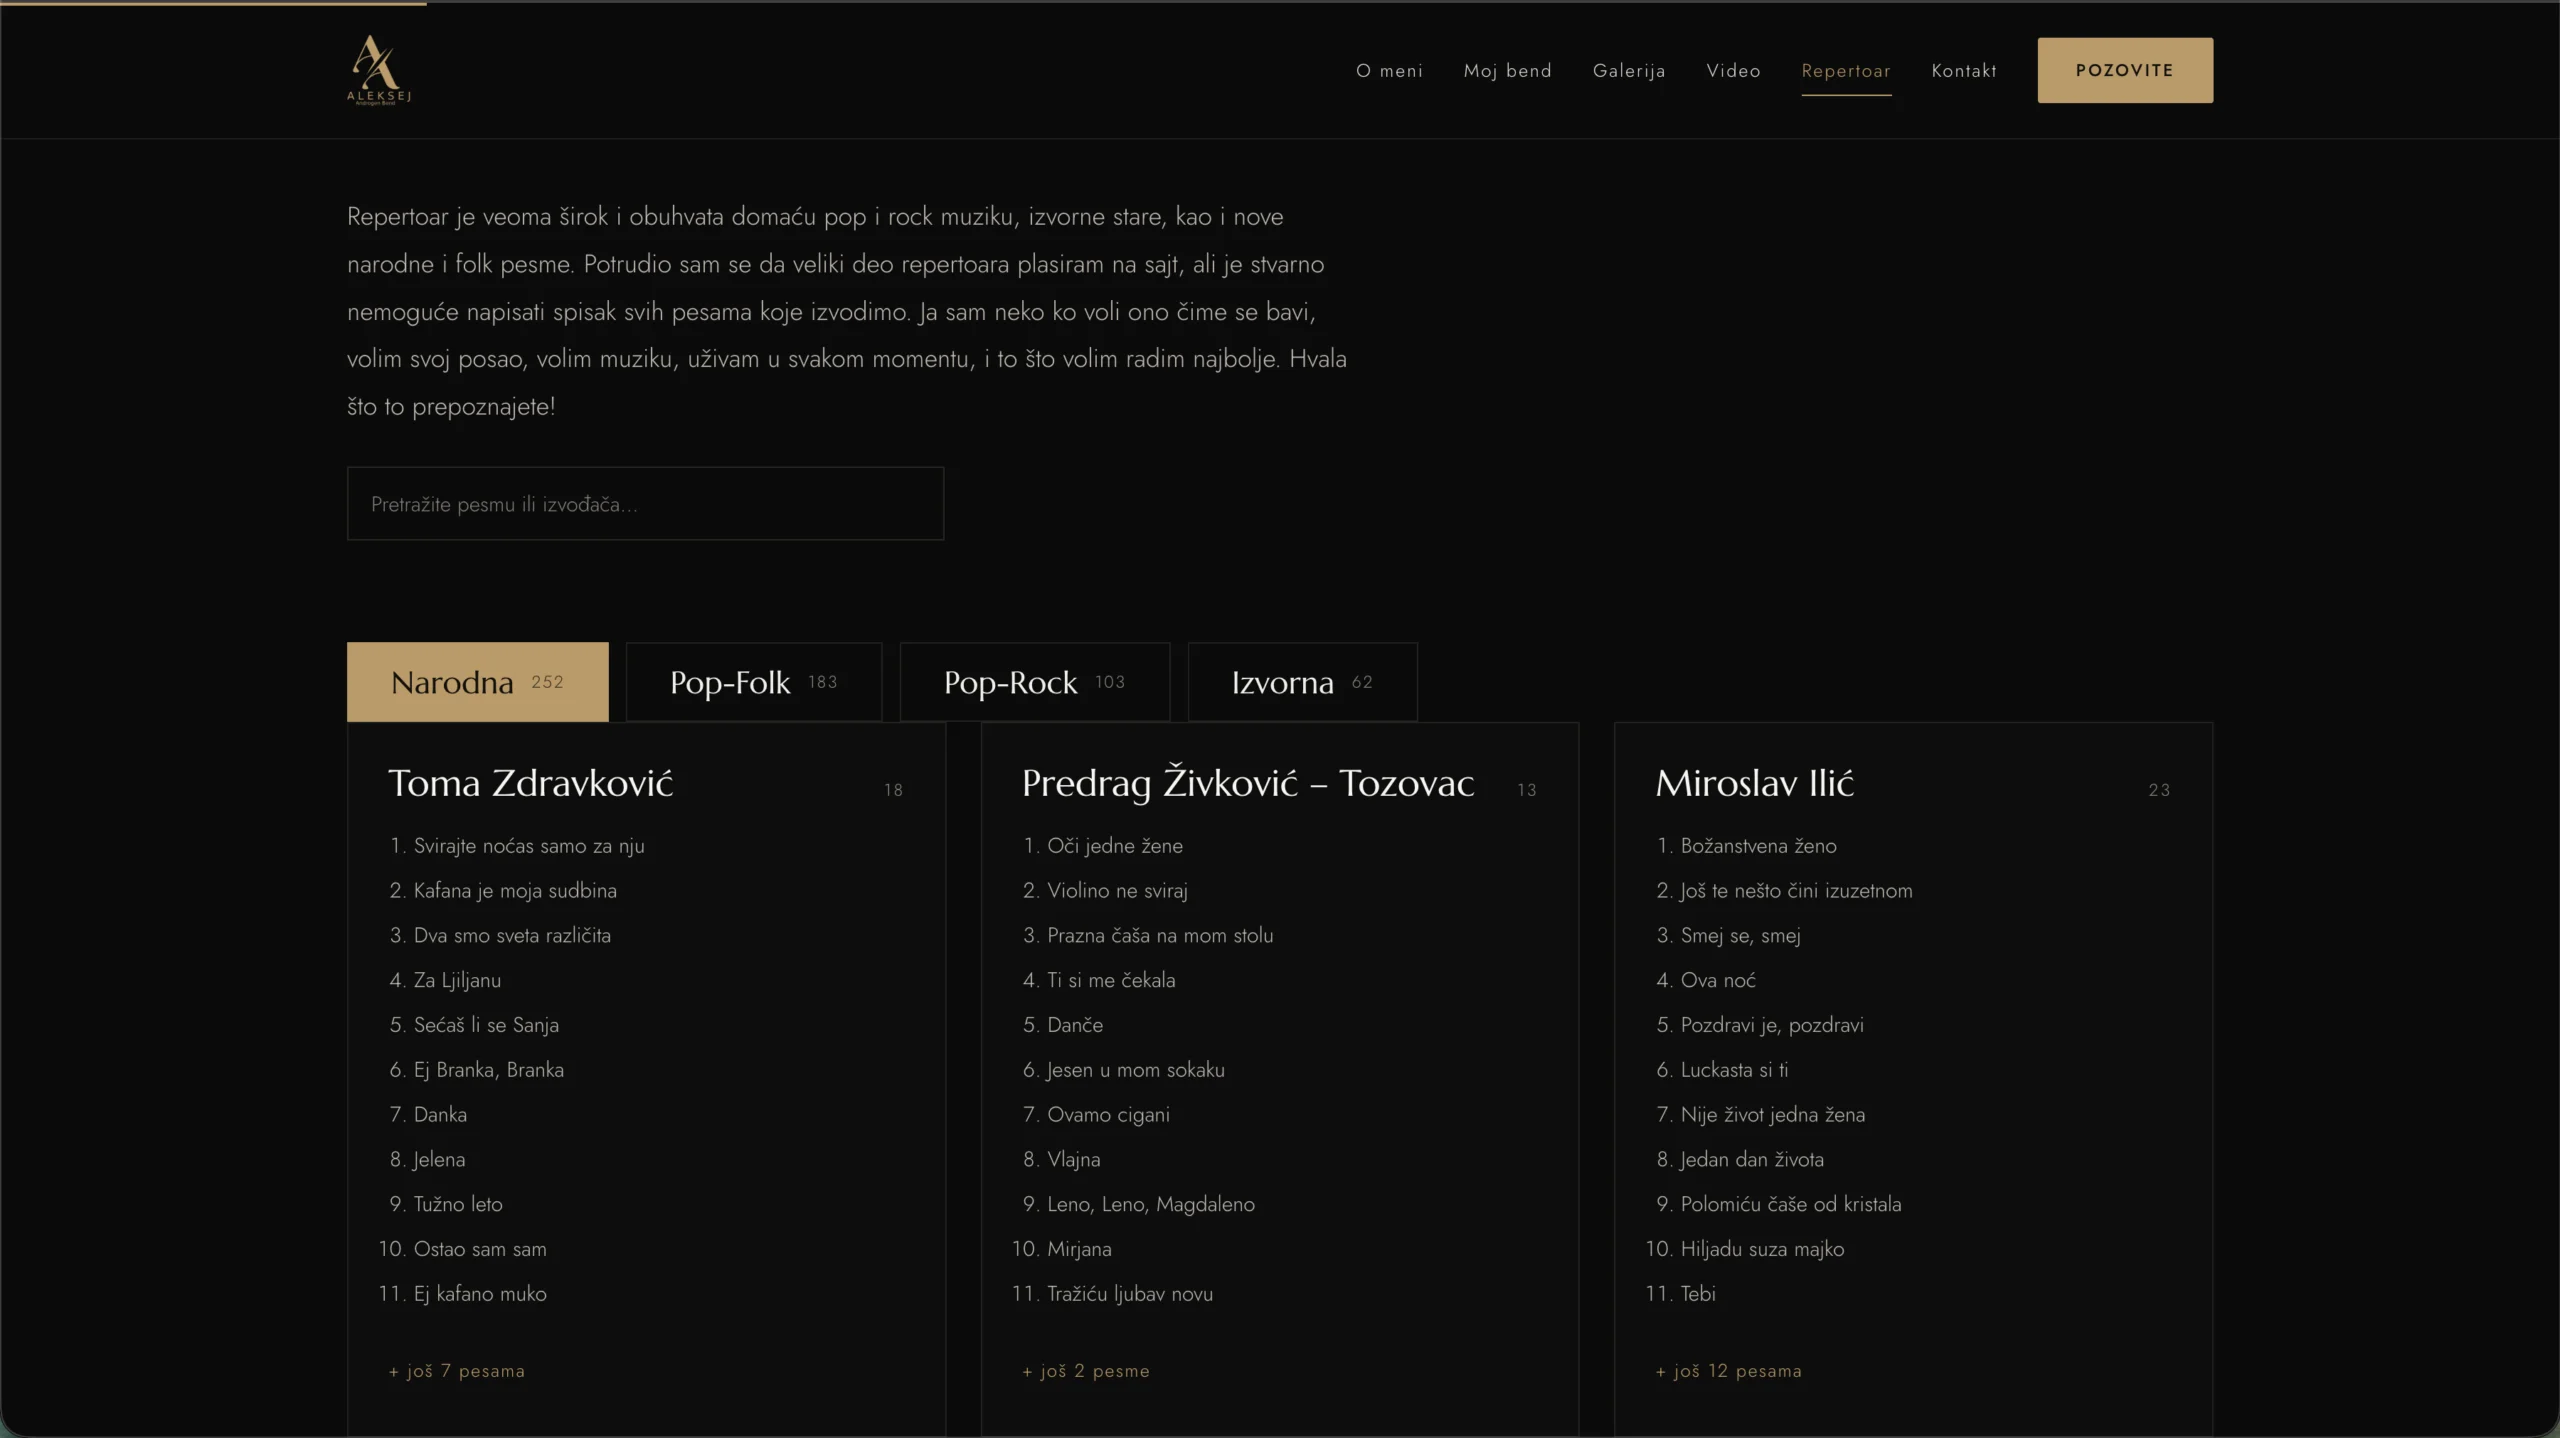Go to Moj bend section
Image resolution: width=2560 pixels, height=1438 pixels.
tap(1507, 71)
